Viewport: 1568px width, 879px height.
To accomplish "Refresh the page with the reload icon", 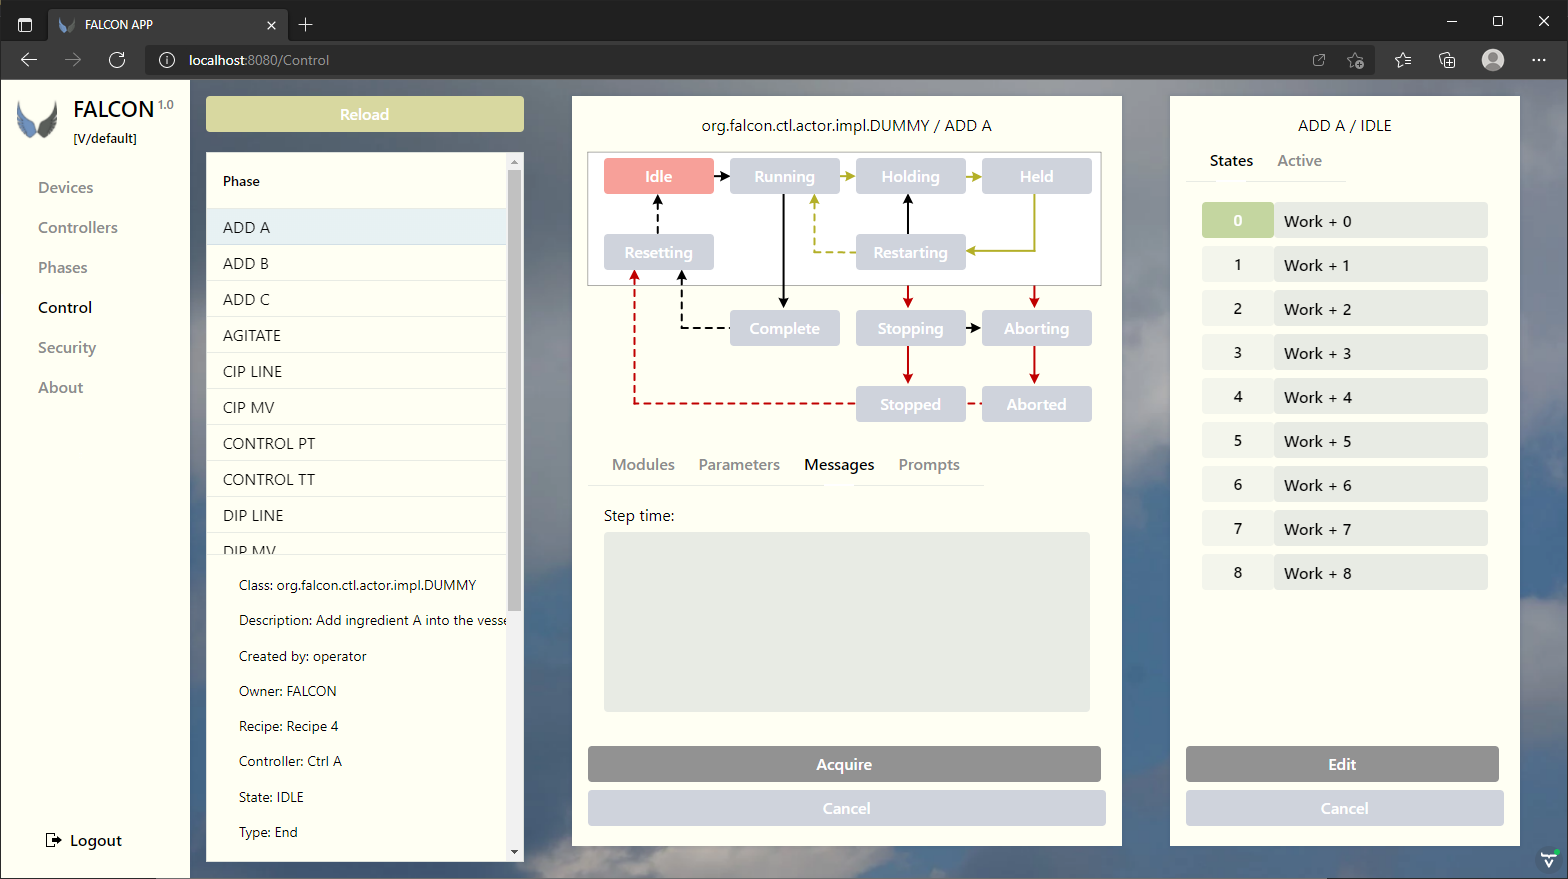I will click(x=117, y=60).
